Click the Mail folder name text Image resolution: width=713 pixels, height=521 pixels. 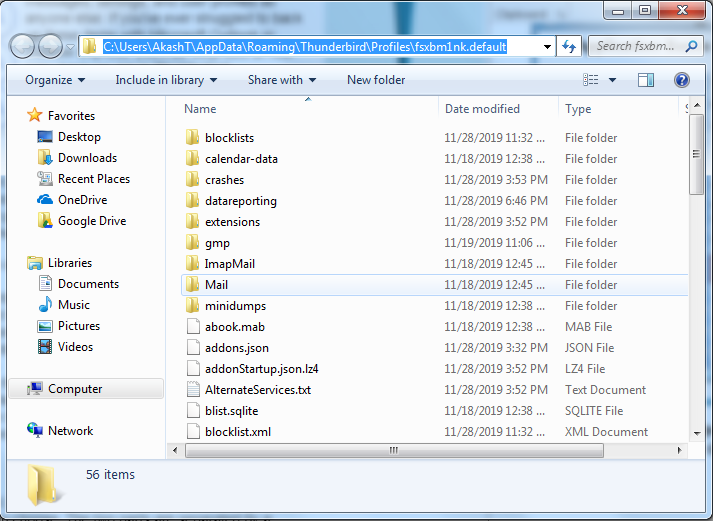(x=216, y=285)
